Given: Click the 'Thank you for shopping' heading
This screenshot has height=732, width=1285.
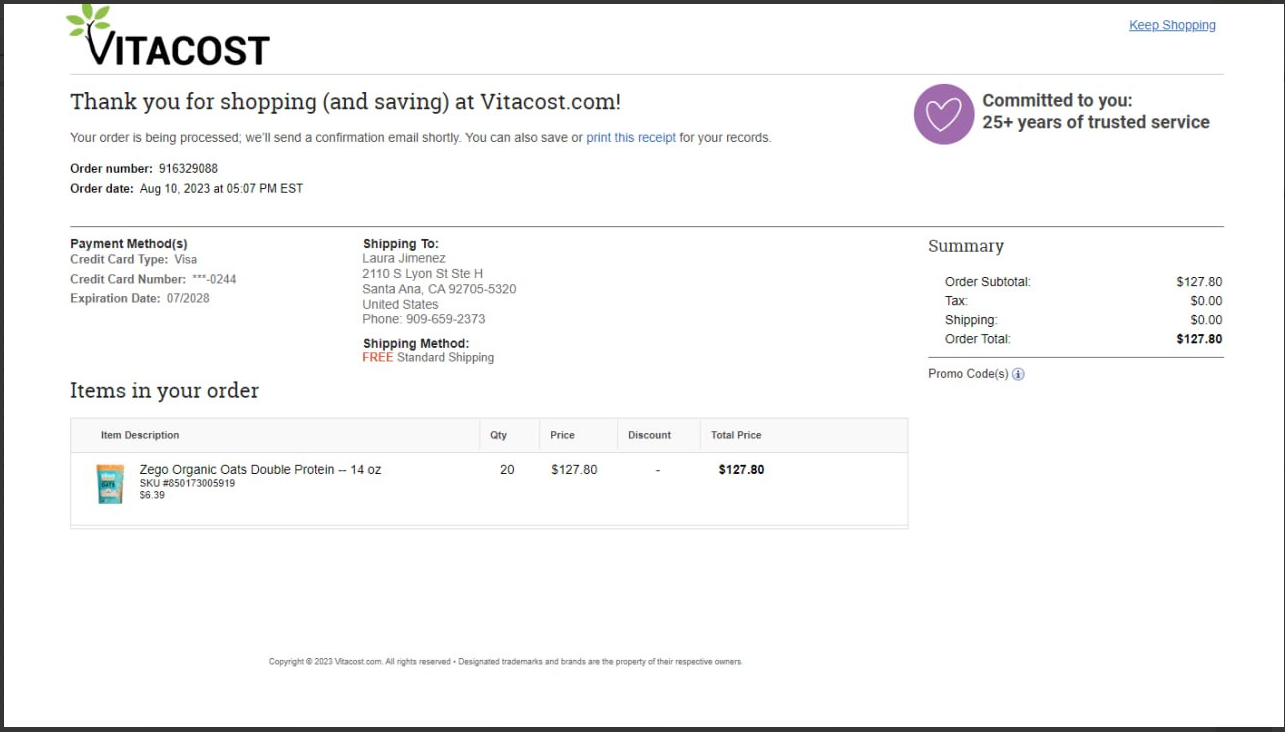Looking at the screenshot, I should point(345,102).
